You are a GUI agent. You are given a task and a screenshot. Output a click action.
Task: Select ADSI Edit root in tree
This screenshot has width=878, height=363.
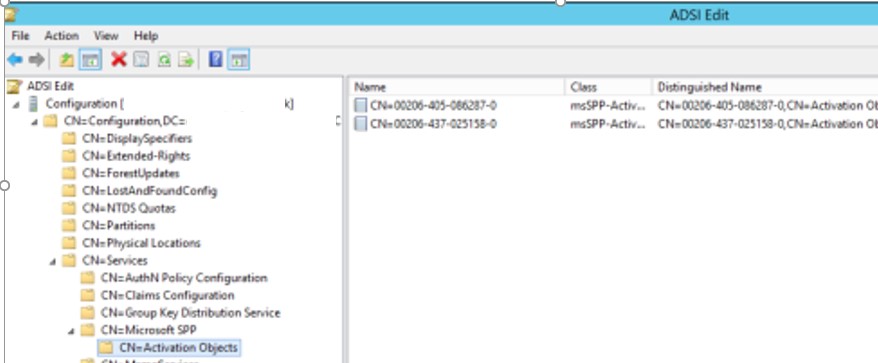[x=50, y=86]
